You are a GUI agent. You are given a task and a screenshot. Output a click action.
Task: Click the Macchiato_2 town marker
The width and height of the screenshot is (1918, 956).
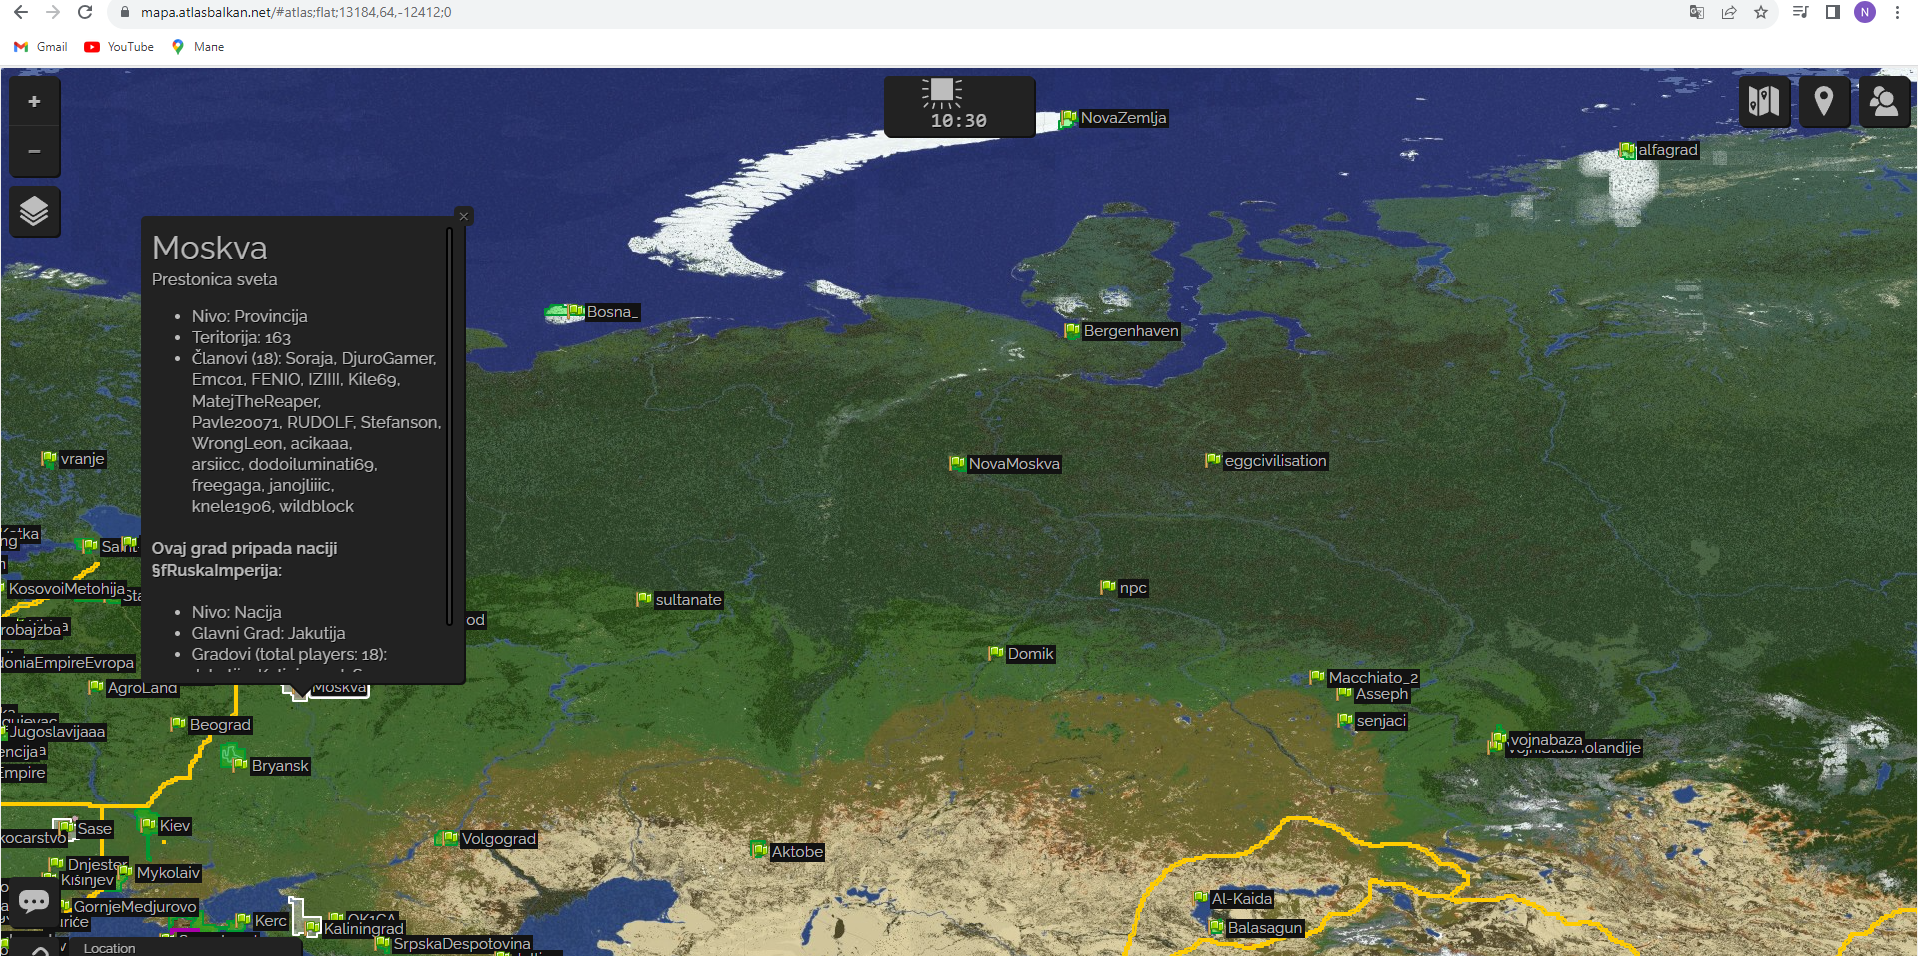click(1317, 678)
